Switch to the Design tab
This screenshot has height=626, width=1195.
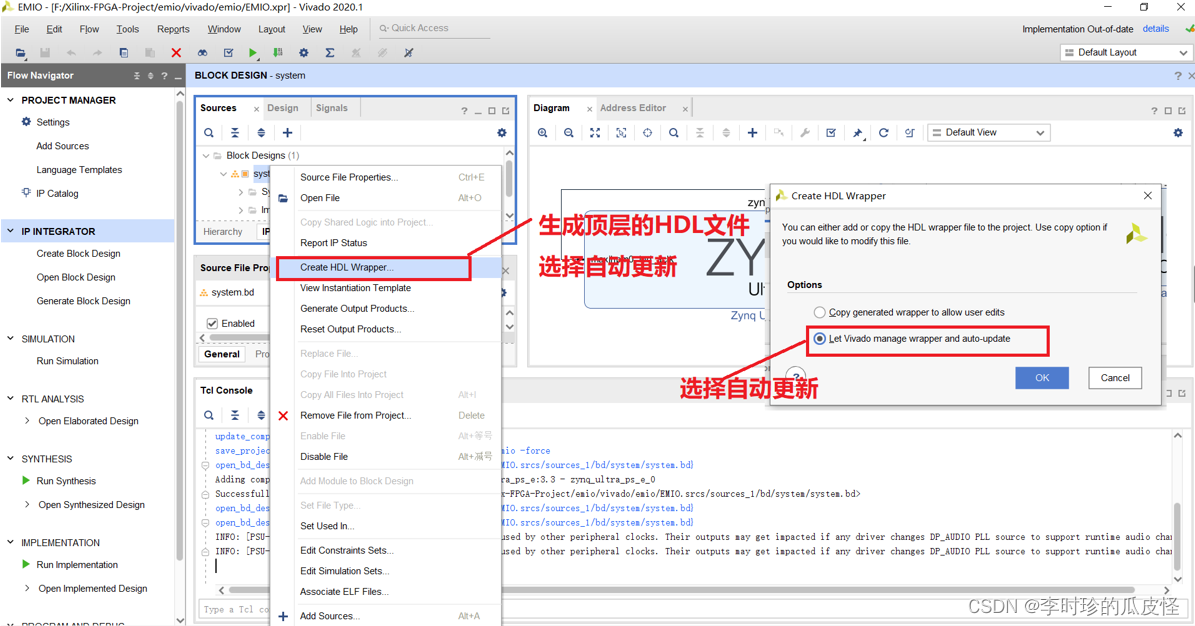click(283, 108)
